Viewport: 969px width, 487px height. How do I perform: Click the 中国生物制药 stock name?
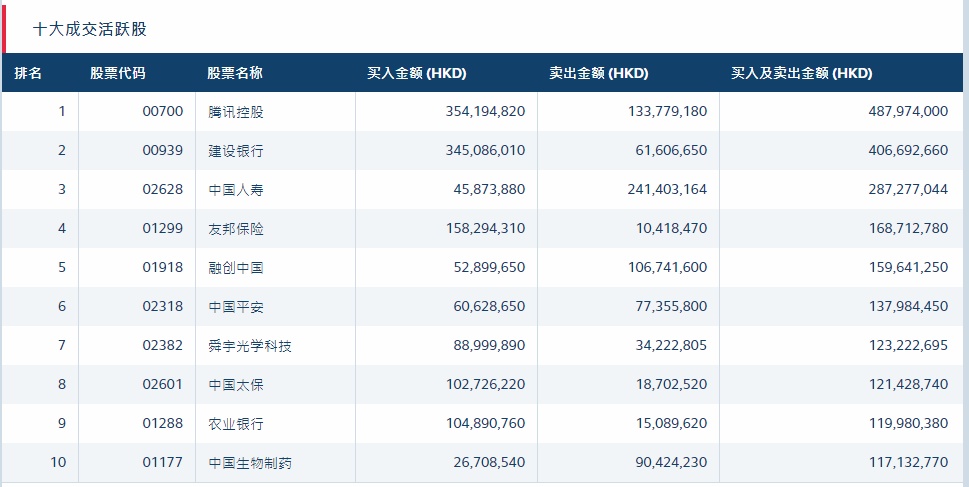click(x=250, y=462)
